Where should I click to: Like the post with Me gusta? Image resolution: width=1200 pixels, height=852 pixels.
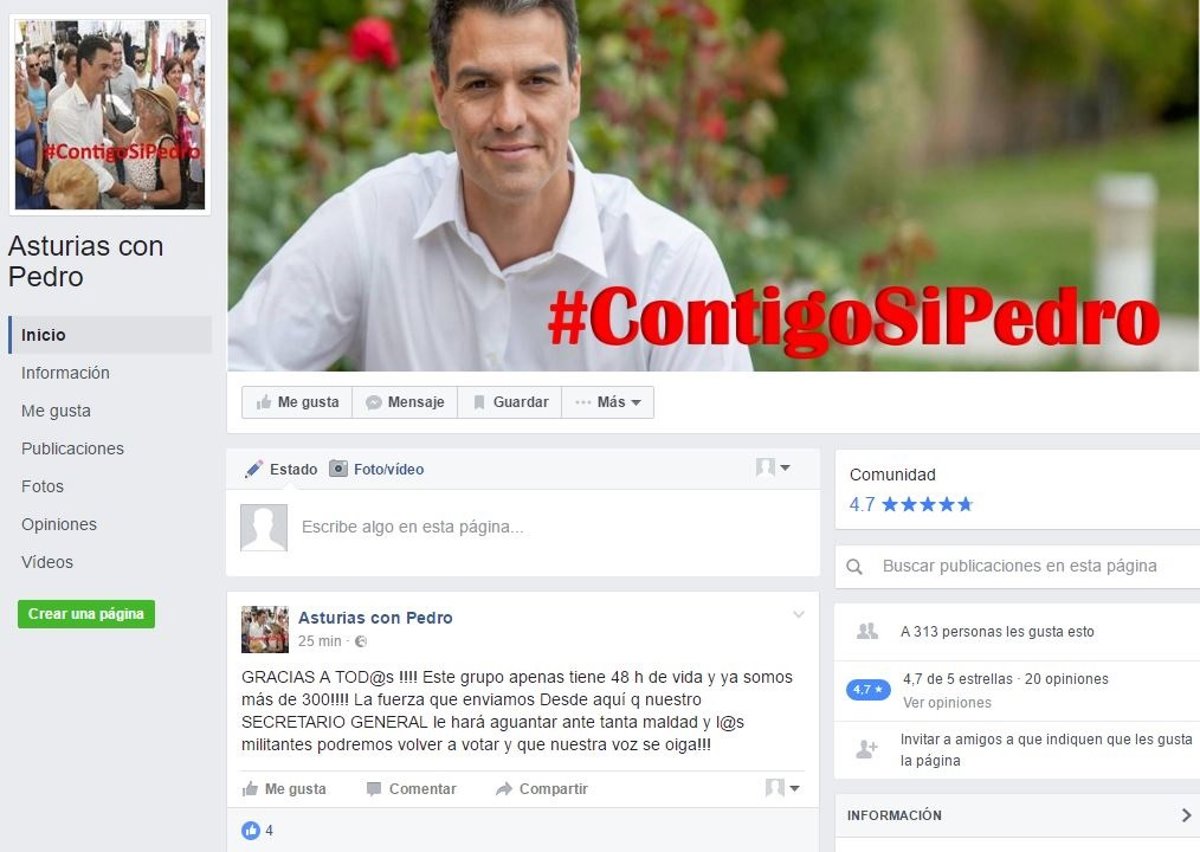(284, 789)
